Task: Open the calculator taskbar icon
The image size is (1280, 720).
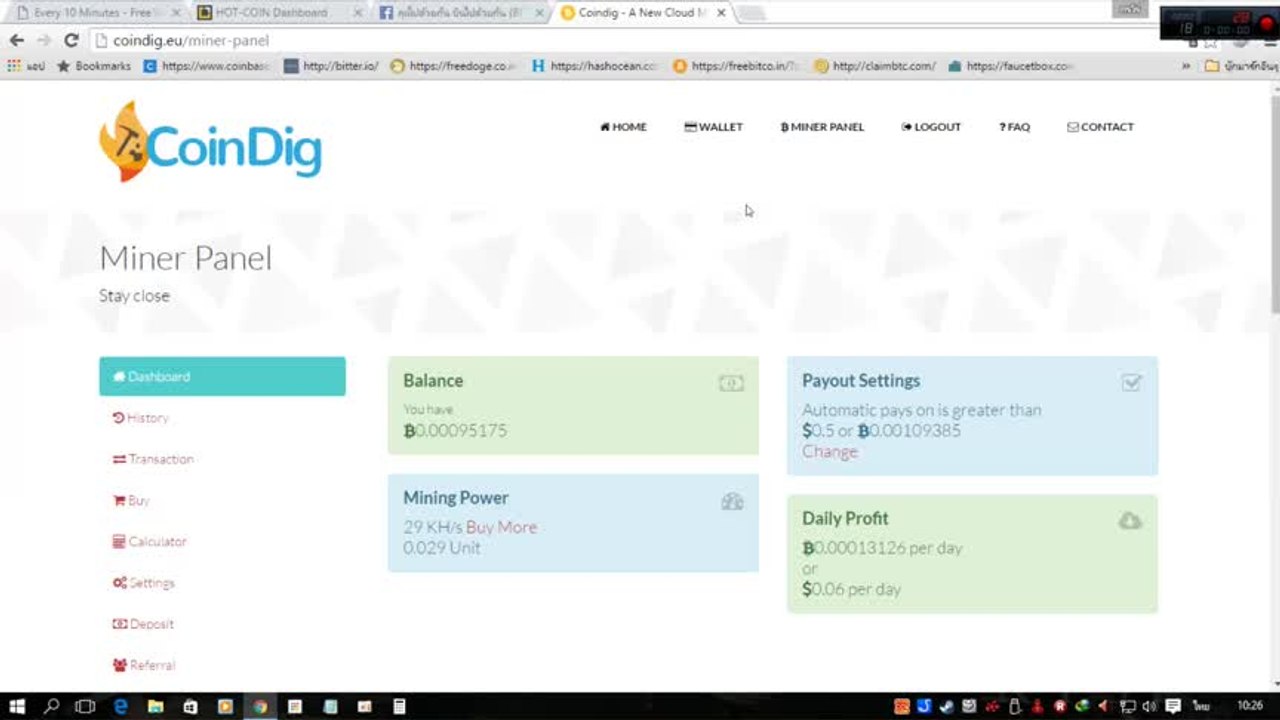Action: click(x=399, y=706)
